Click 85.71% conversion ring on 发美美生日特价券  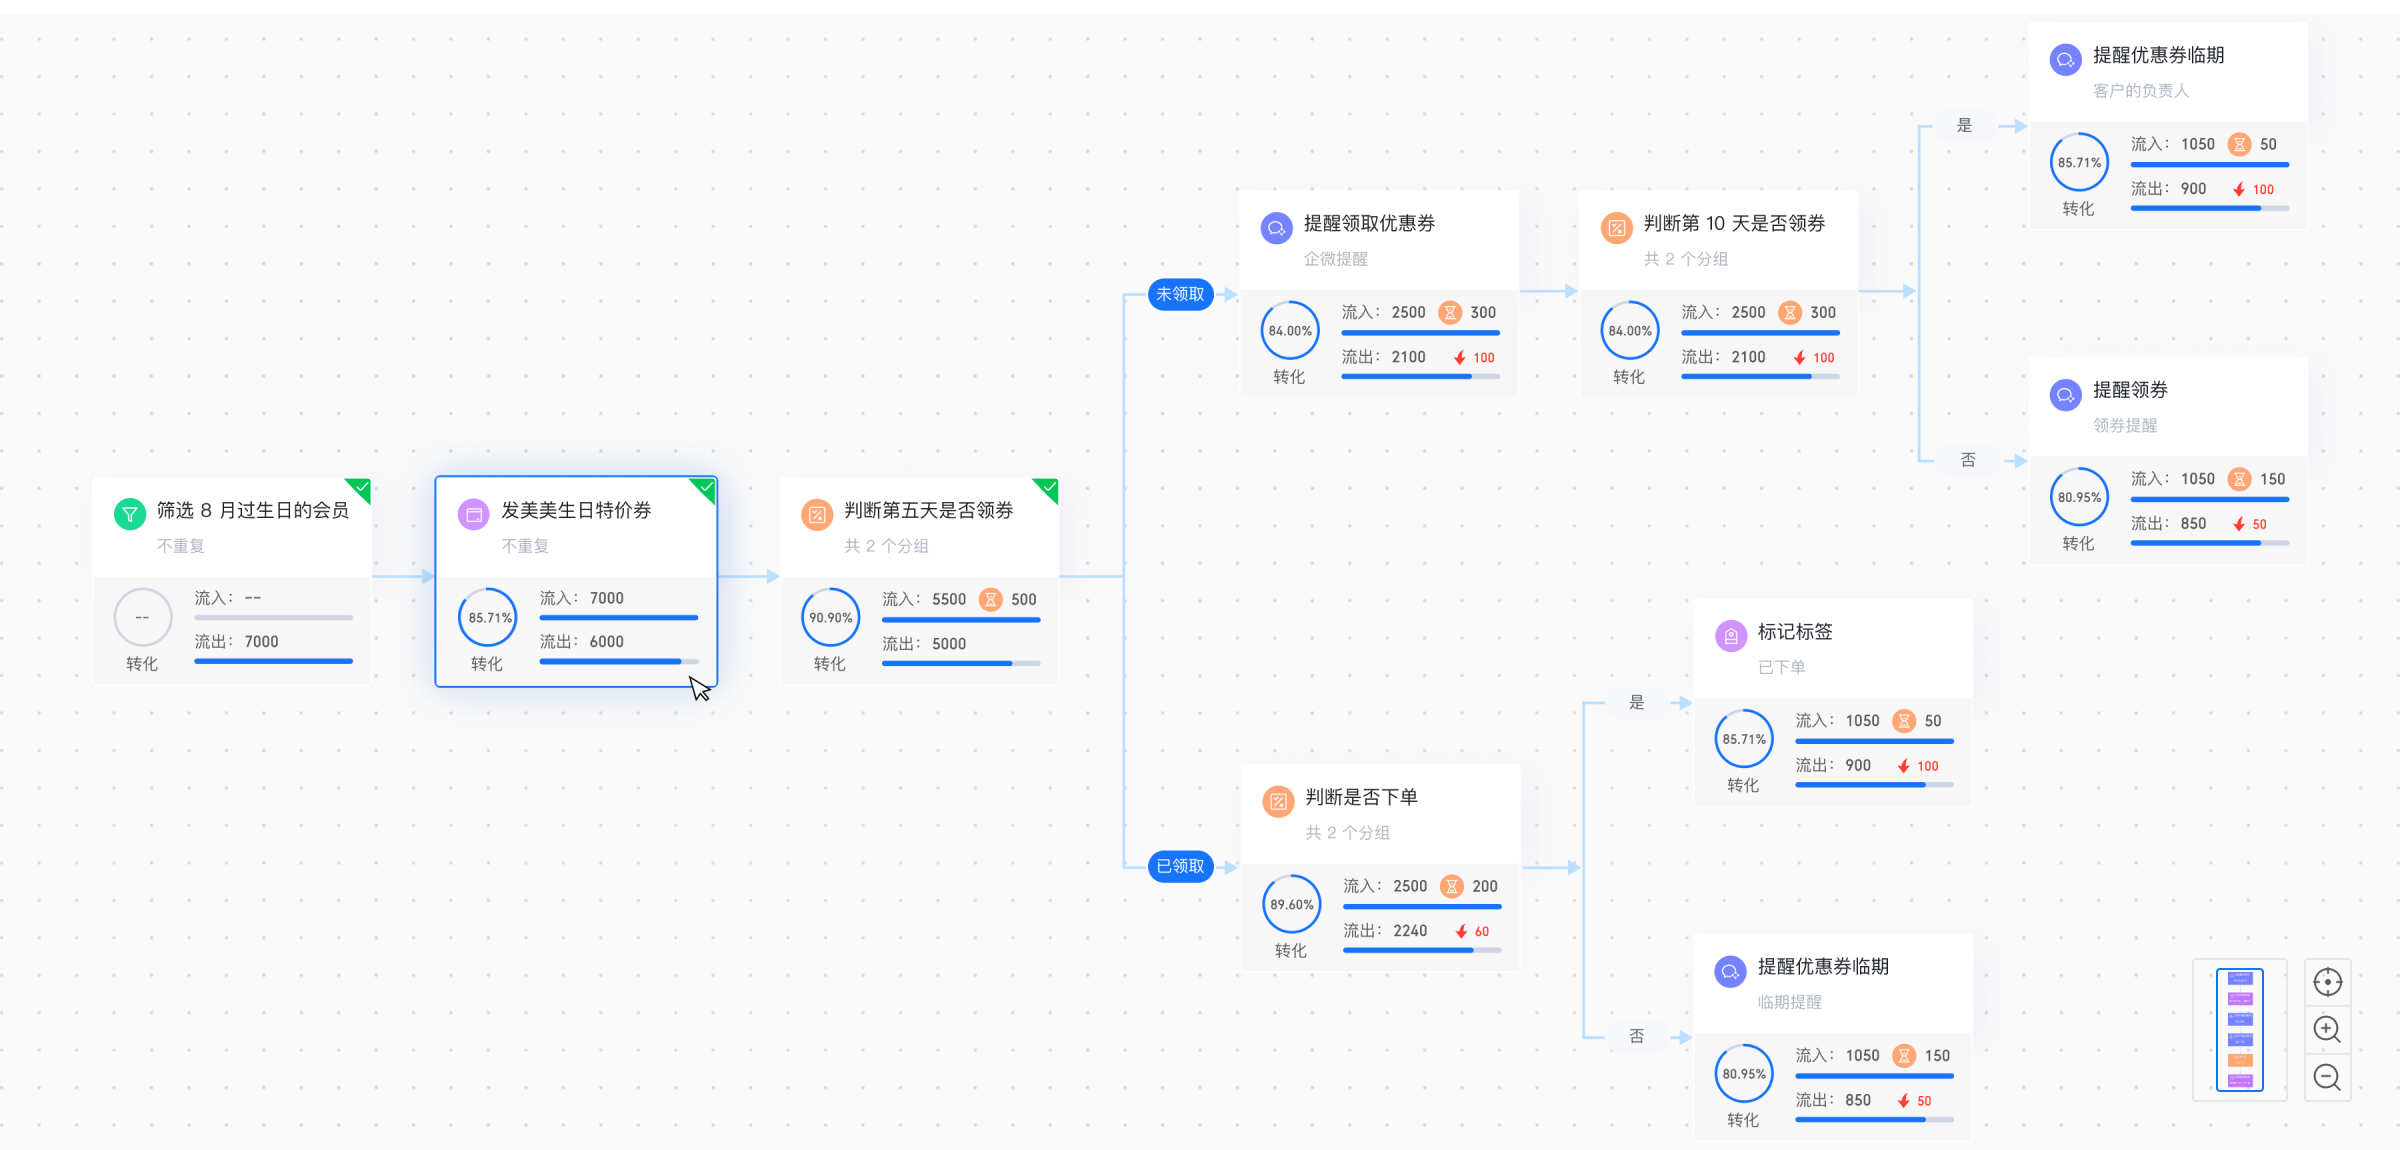488,618
